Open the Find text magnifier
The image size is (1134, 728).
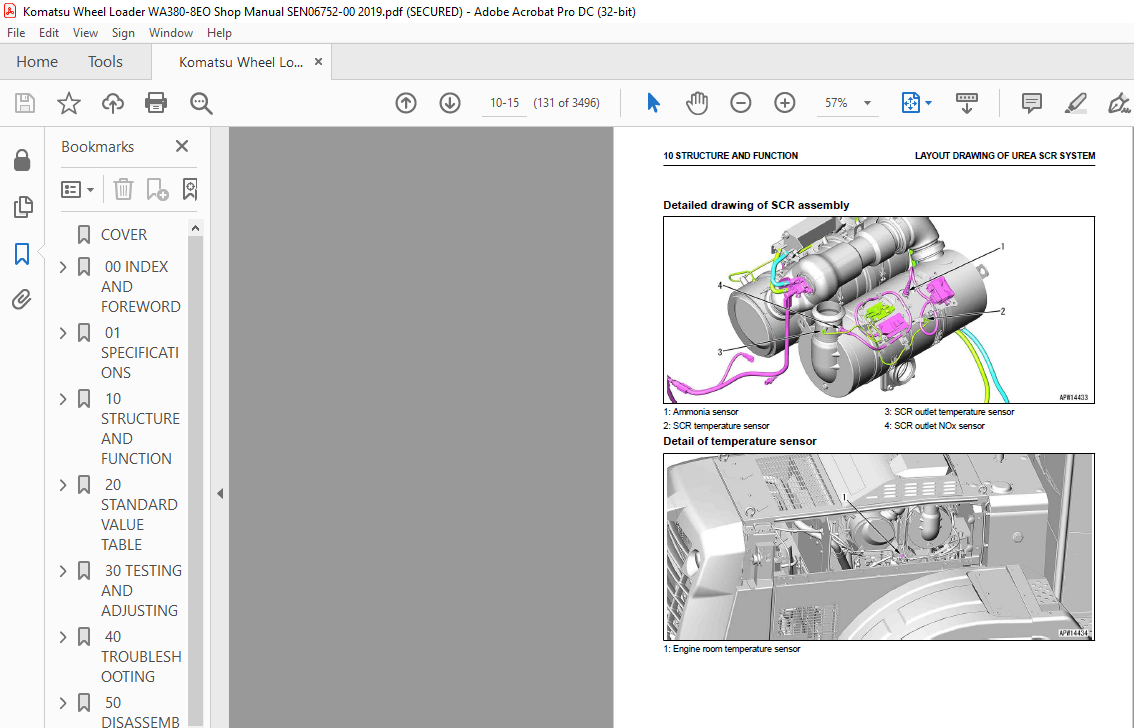click(x=201, y=103)
